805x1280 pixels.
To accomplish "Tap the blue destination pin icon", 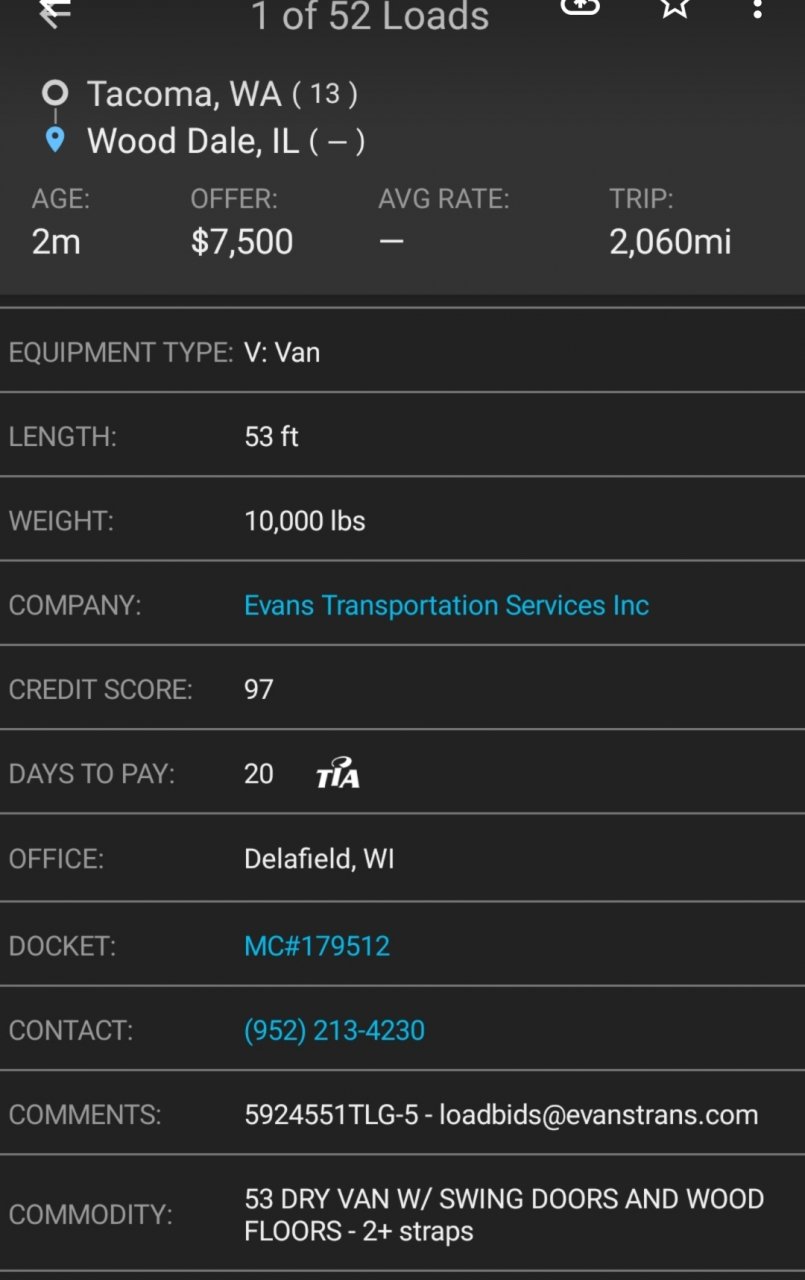I will 55,140.
